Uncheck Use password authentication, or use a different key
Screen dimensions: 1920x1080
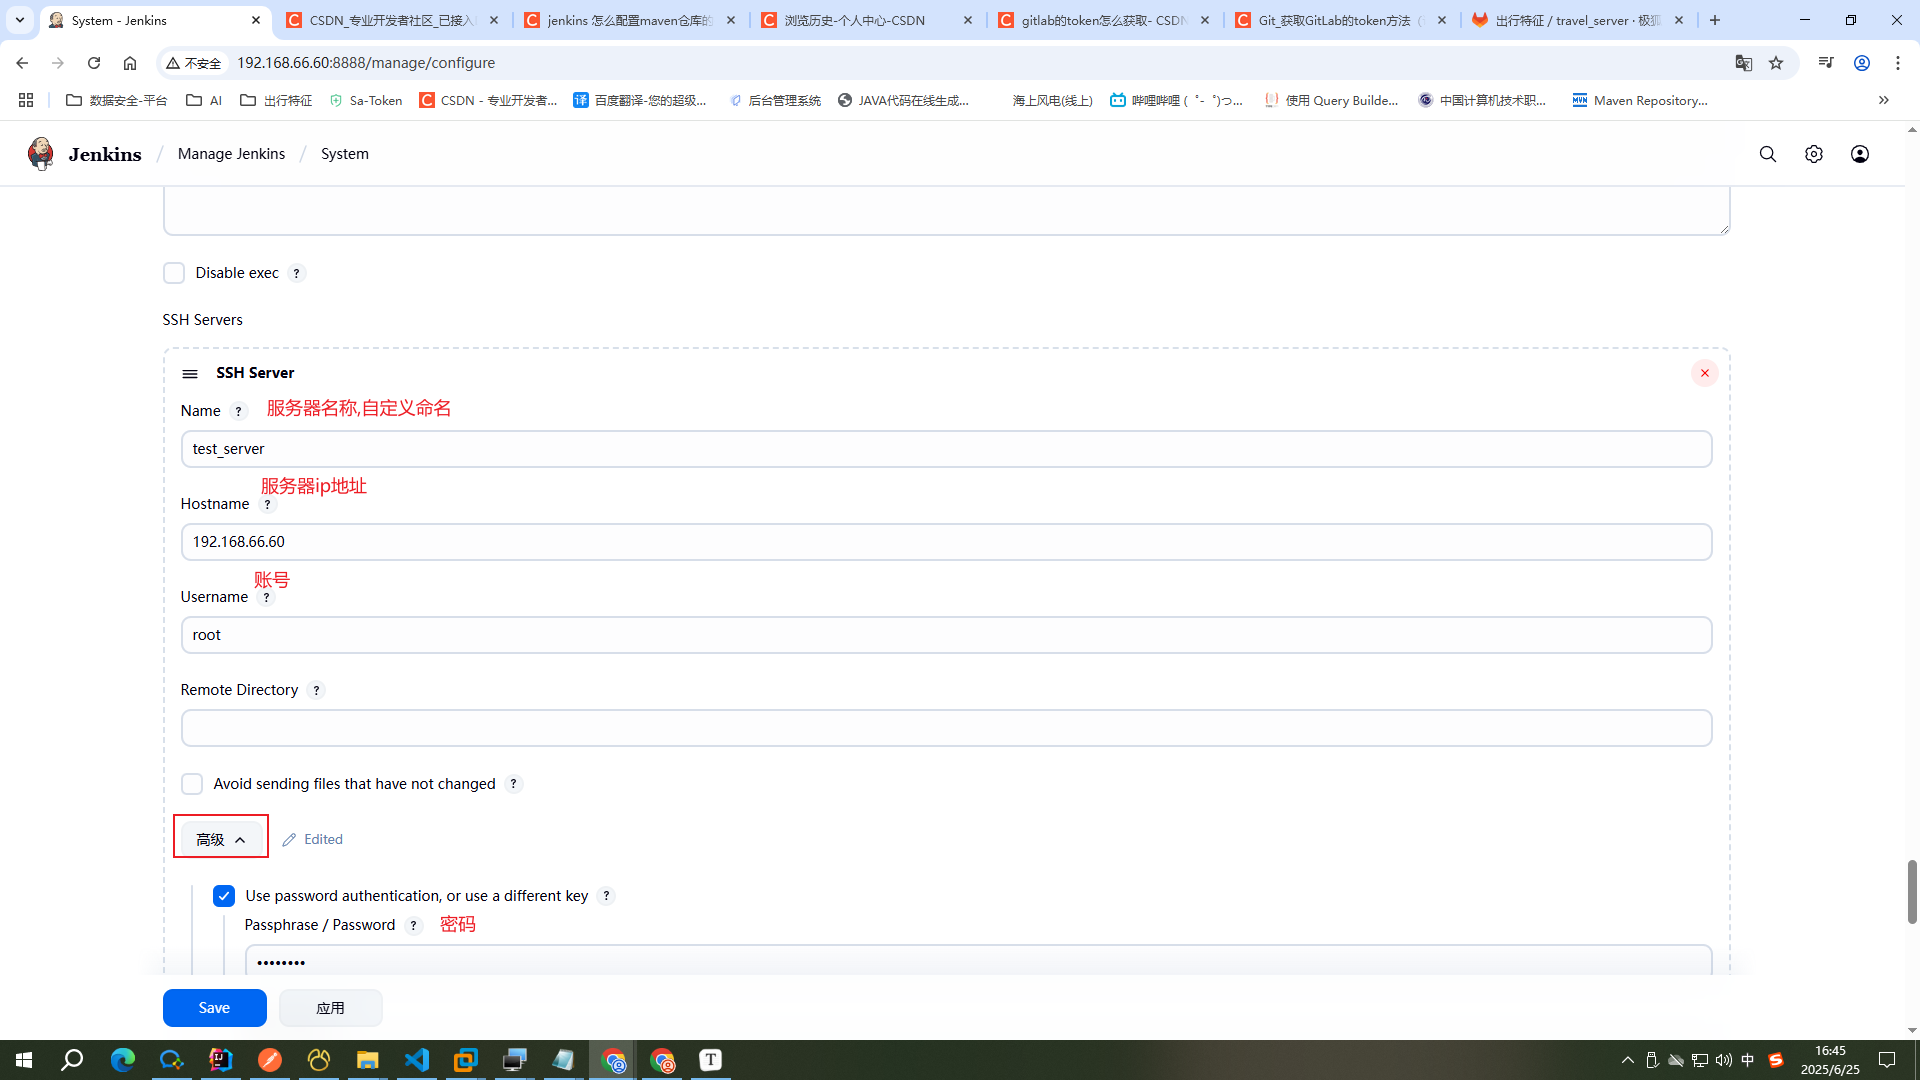click(224, 896)
